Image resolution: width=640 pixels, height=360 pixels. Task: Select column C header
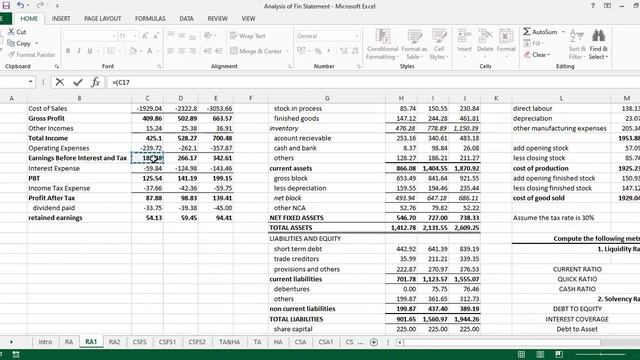click(147, 98)
